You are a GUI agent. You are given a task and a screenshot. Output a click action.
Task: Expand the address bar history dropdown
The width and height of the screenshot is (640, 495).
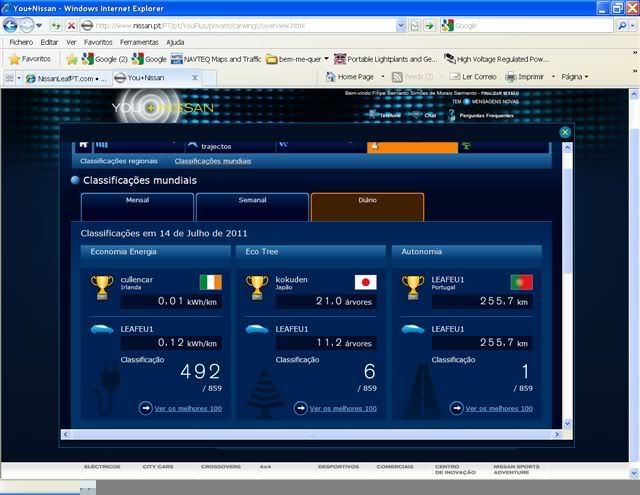[x=401, y=26]
